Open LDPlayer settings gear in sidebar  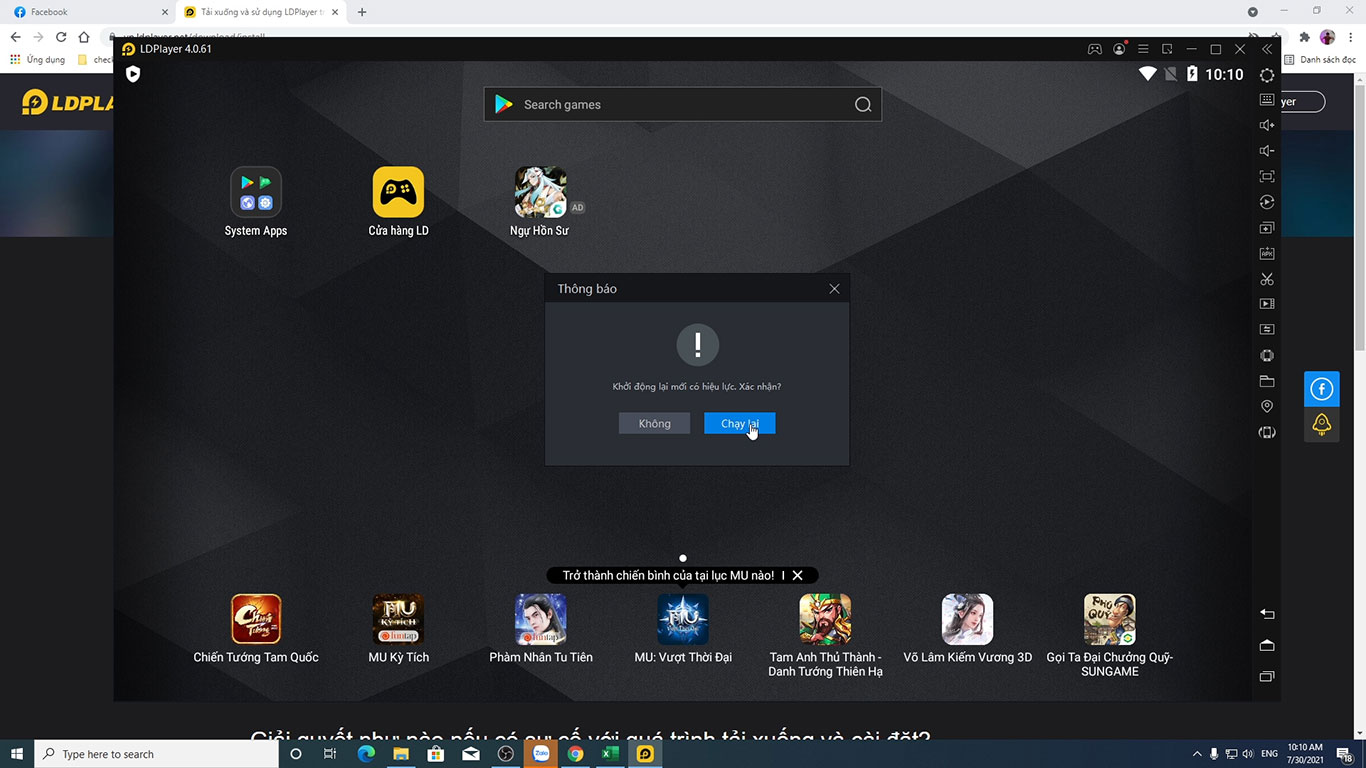[x=1267, y=75]
